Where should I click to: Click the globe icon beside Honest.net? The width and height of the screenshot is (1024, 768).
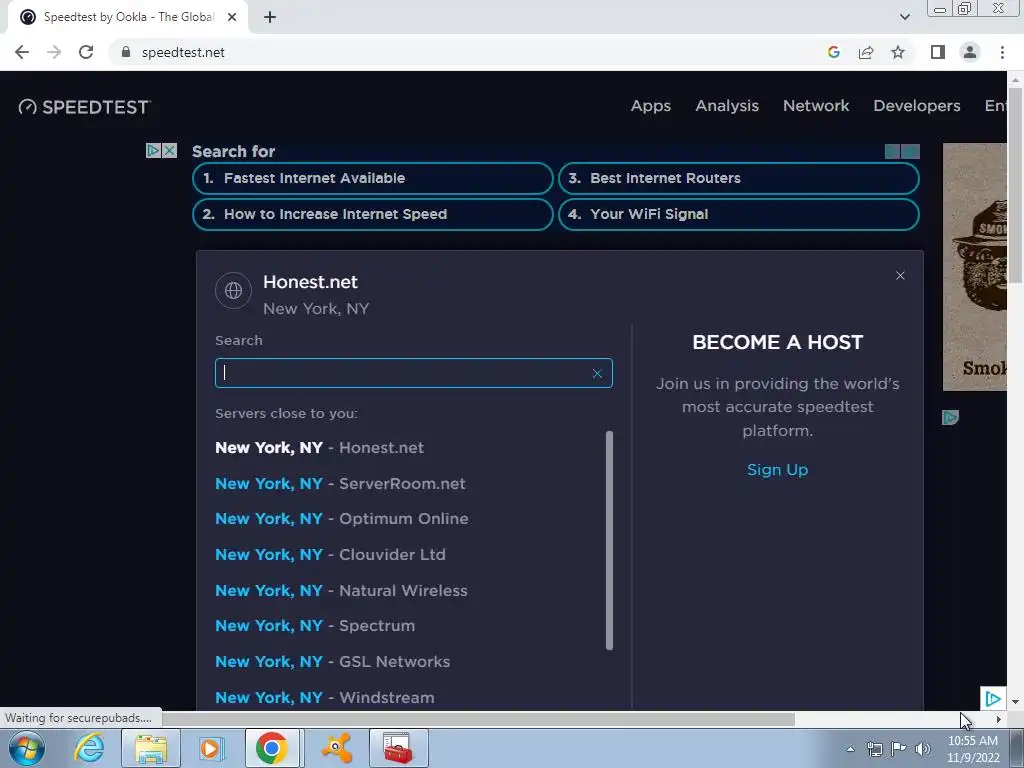233,291
